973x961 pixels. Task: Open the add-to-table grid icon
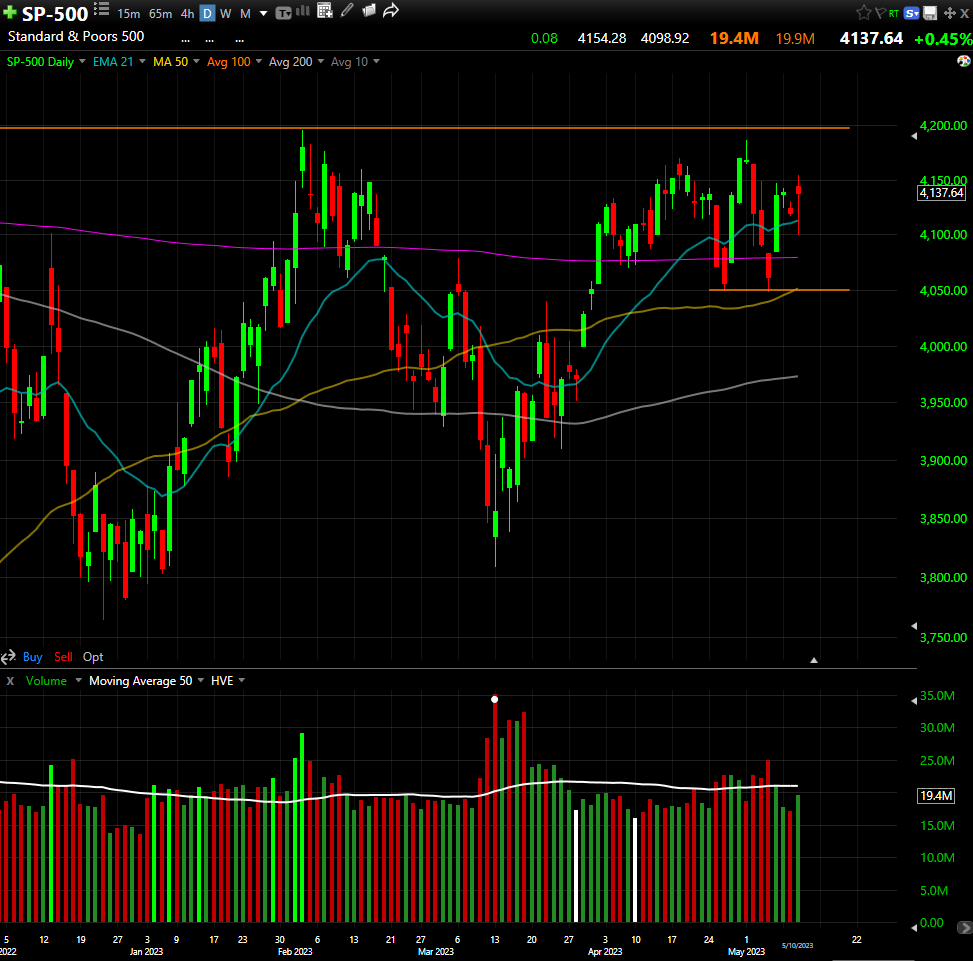click(325, 11)
